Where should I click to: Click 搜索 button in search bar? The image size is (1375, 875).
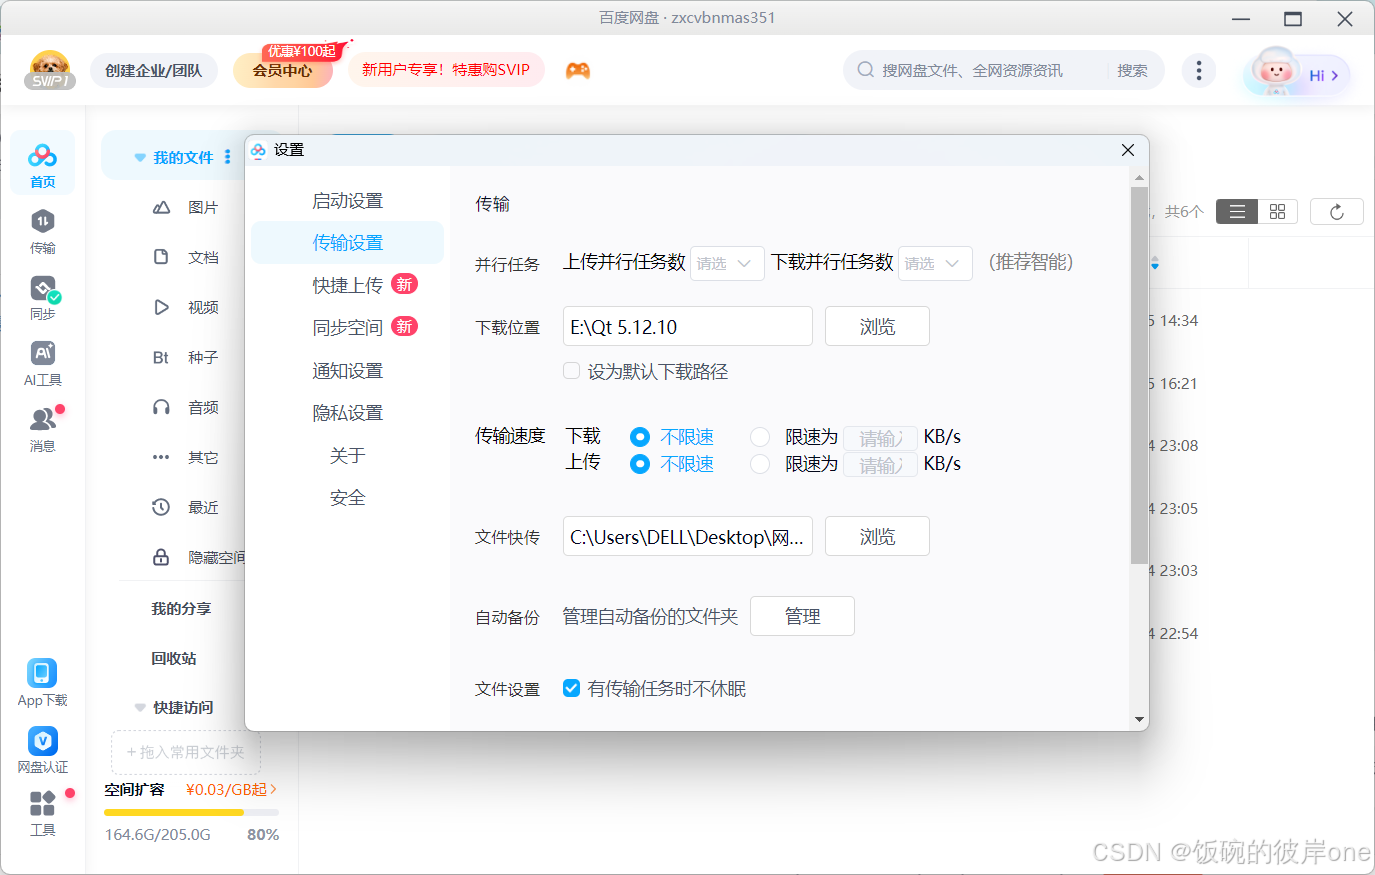(1132, 70)
